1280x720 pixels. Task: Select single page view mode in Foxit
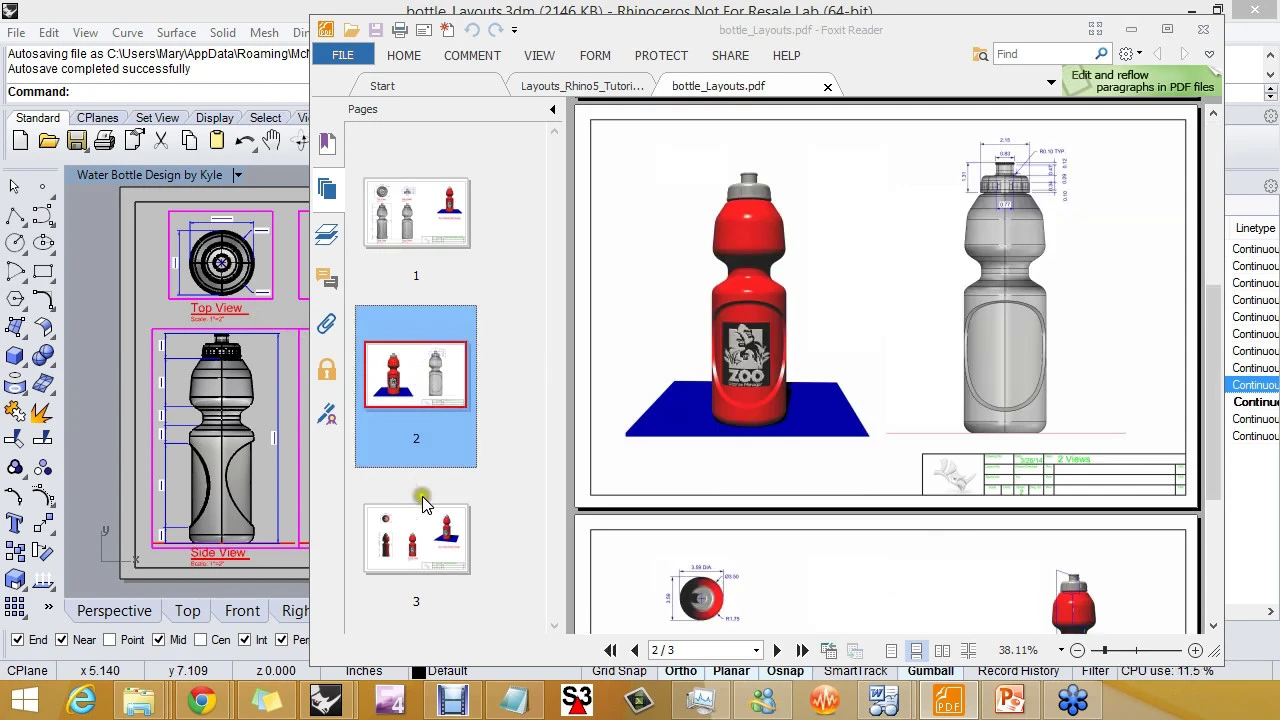[891, 650]
